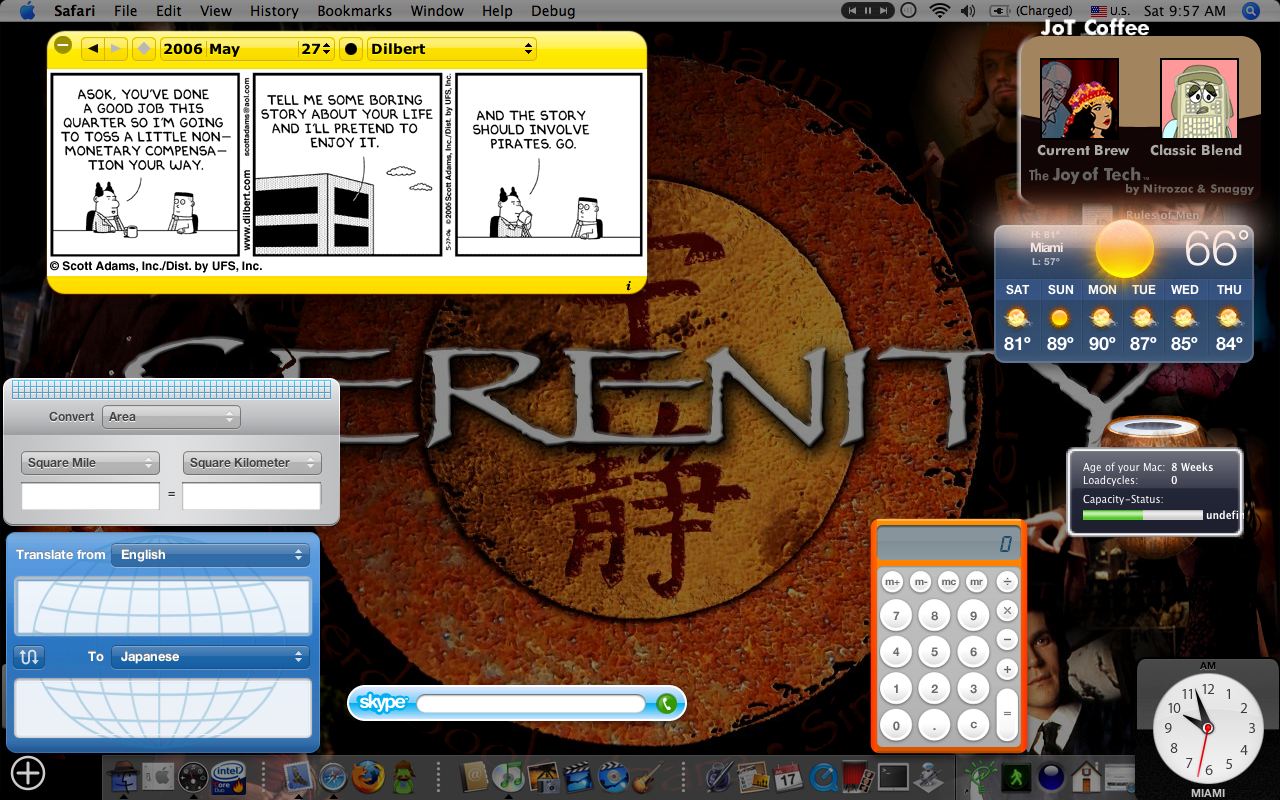Click the Miami weather sun icon
Screen dimensions: 1280x800
tap(1124, 248)
